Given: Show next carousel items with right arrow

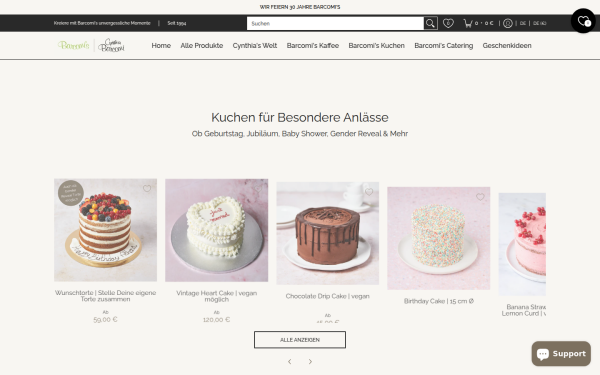Looking at the screenshot, I should click(310, 361).
